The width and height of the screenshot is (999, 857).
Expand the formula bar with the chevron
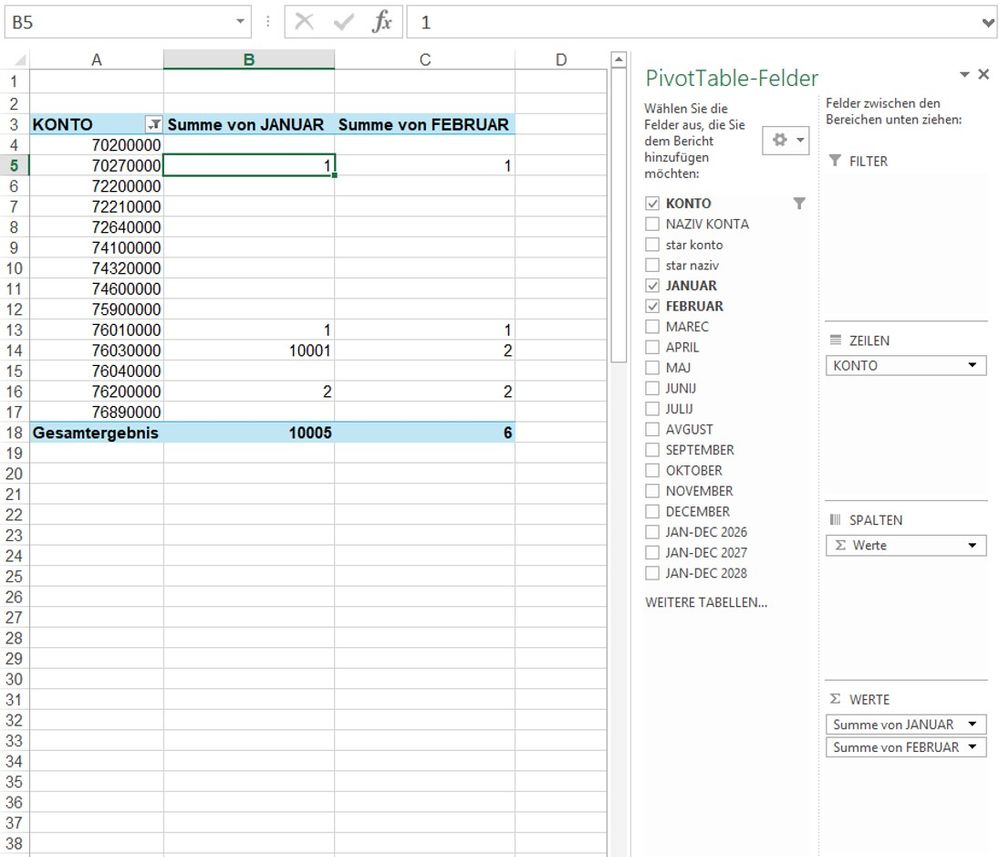coord(988,23)
